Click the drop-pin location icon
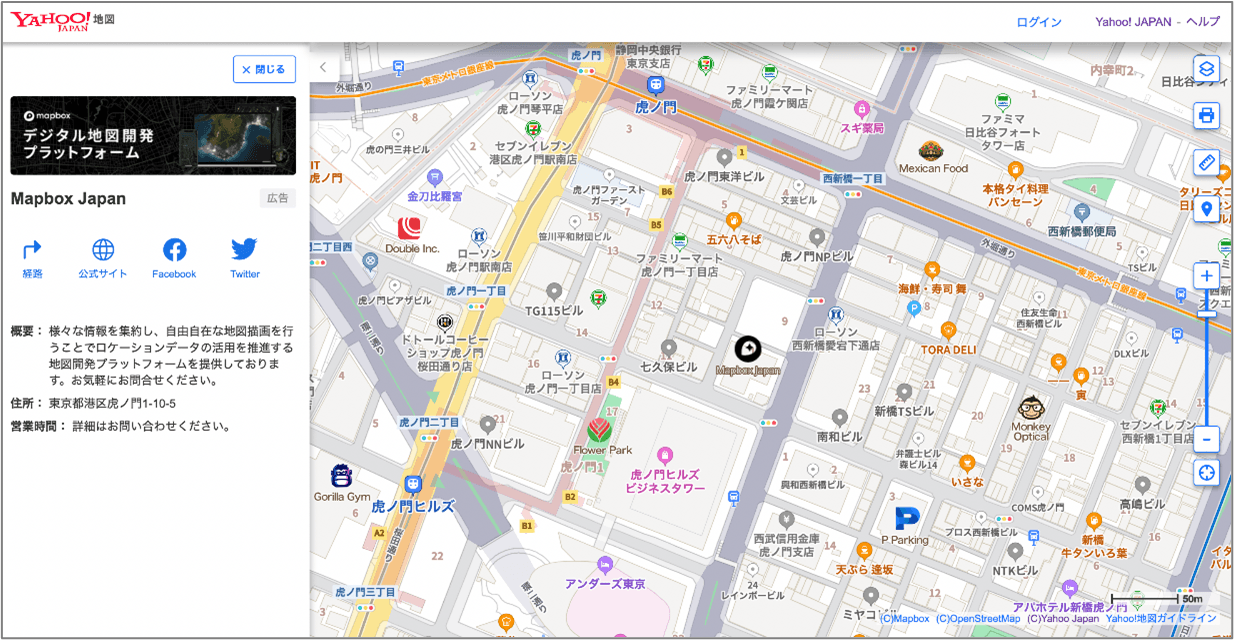This screenshot has width=1234, height=640. coord(1206,209)
